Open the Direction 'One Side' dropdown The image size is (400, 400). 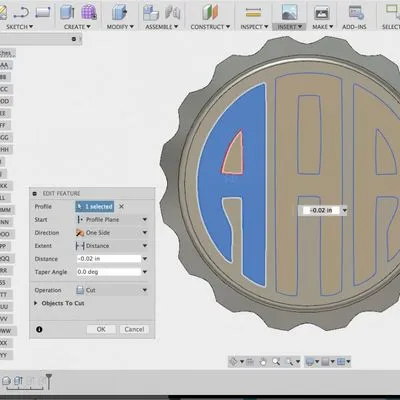[112, 233]
